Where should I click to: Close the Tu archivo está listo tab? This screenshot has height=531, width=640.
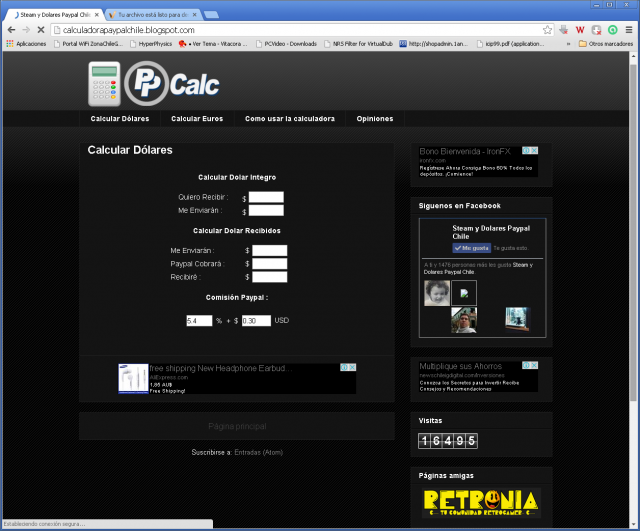pyautogui.click(x=194, y=15)
